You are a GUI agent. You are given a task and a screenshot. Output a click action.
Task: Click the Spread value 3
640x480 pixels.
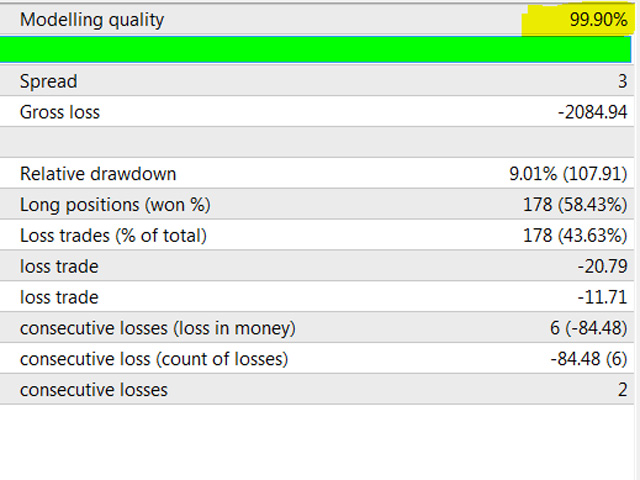click(x=621, y=81)
